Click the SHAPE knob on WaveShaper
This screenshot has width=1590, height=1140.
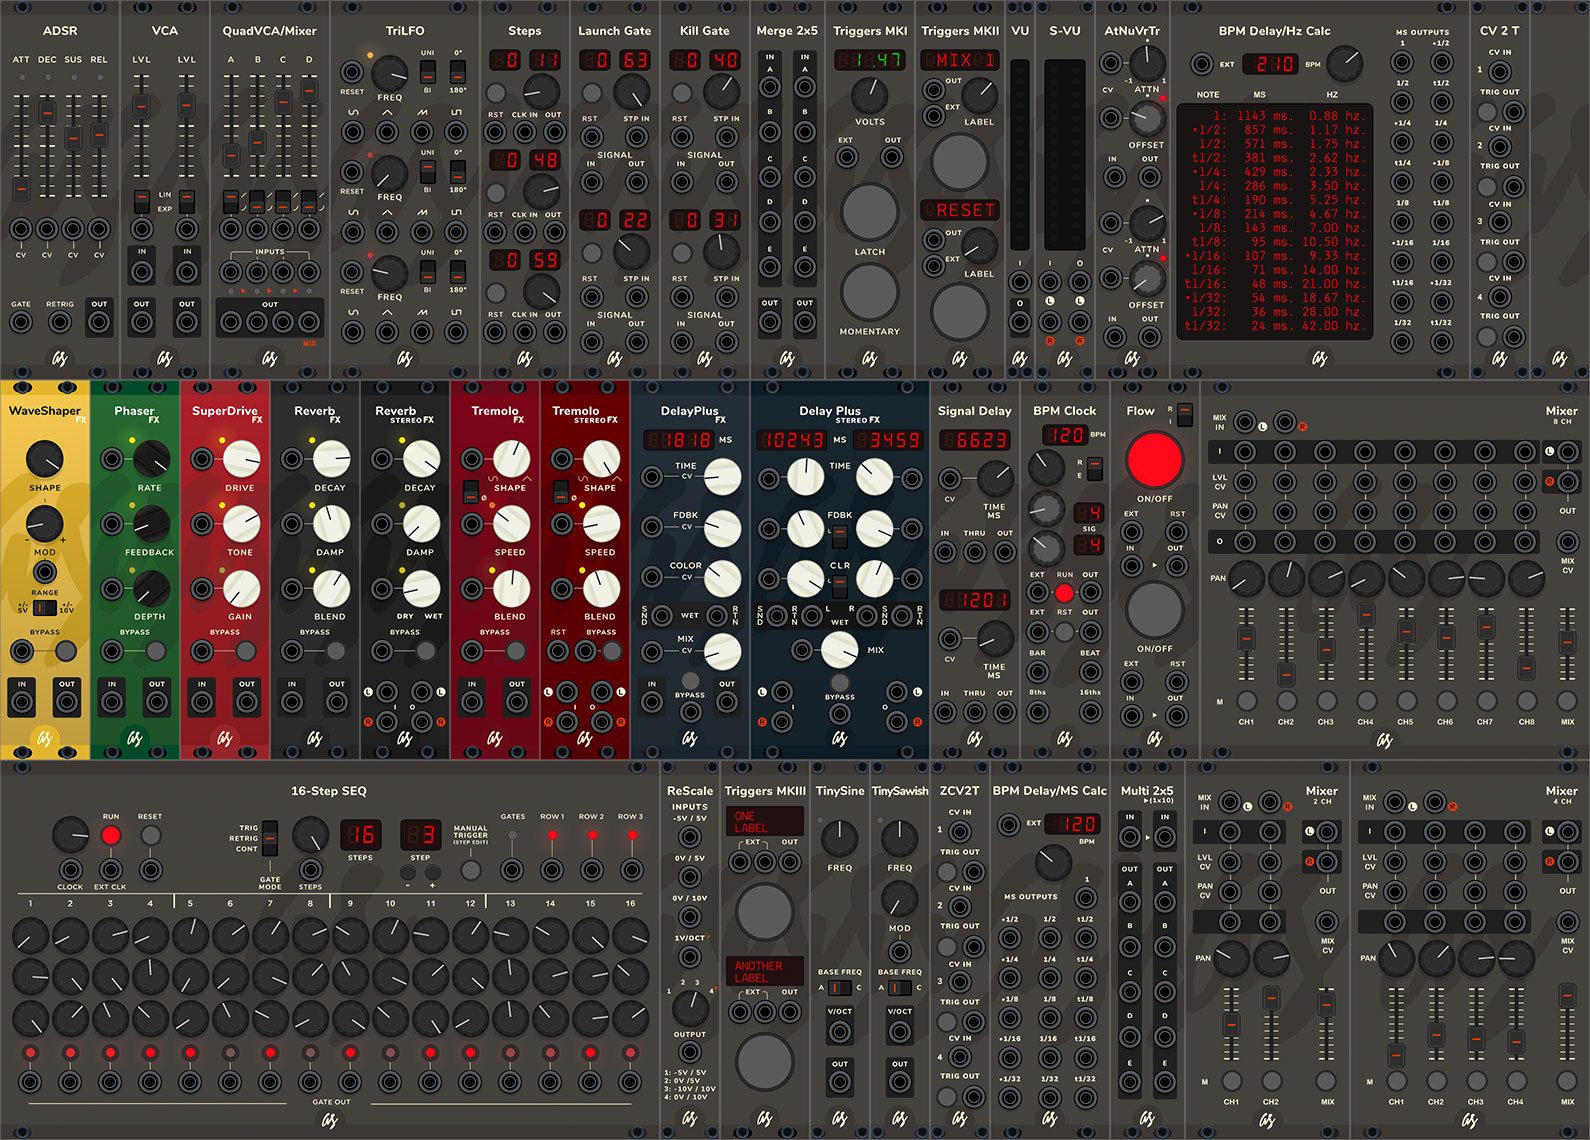coord(44,459)
